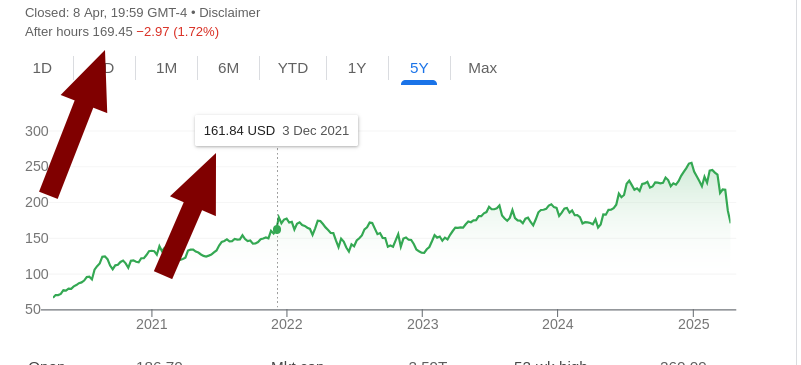Select the 1D time range tab

click(42, 68)
